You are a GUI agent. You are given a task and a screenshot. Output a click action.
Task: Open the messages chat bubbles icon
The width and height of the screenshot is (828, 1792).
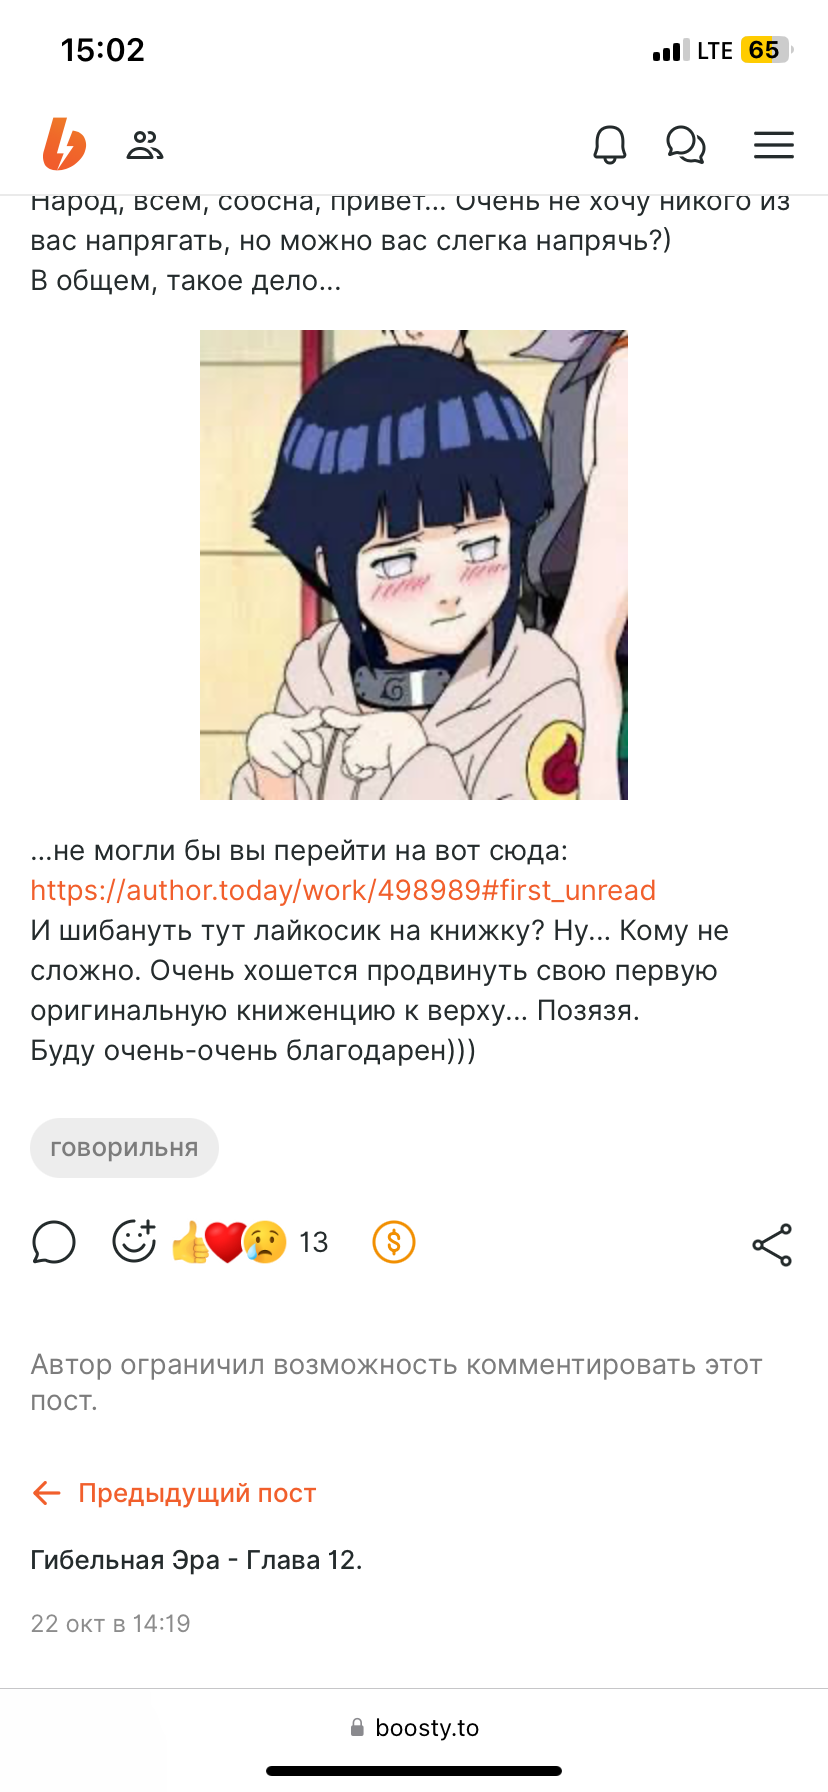coord(686,145)
